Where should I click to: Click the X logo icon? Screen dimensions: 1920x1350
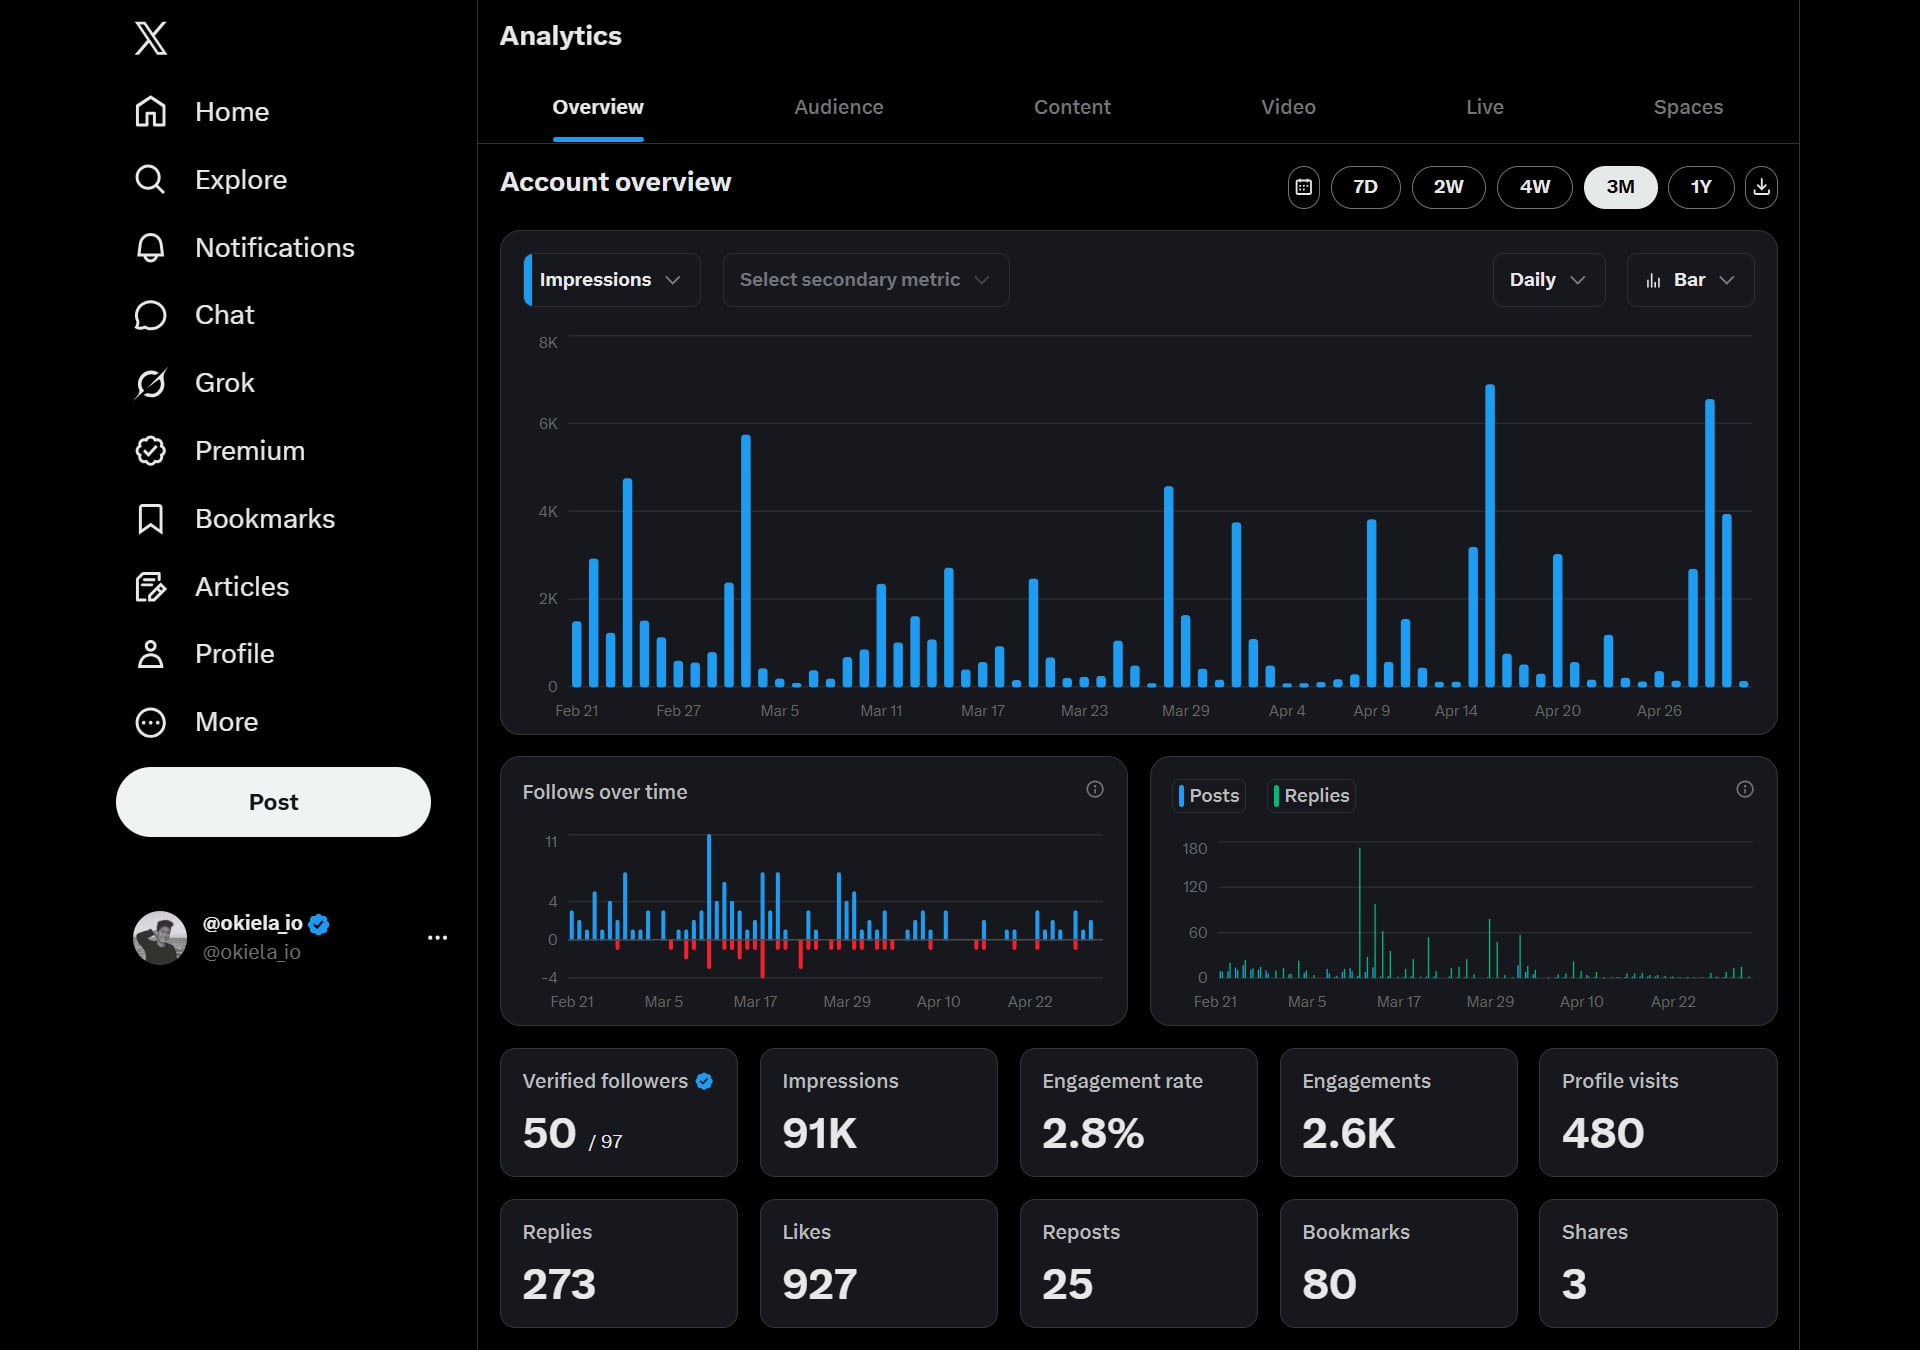click(151, 38)
